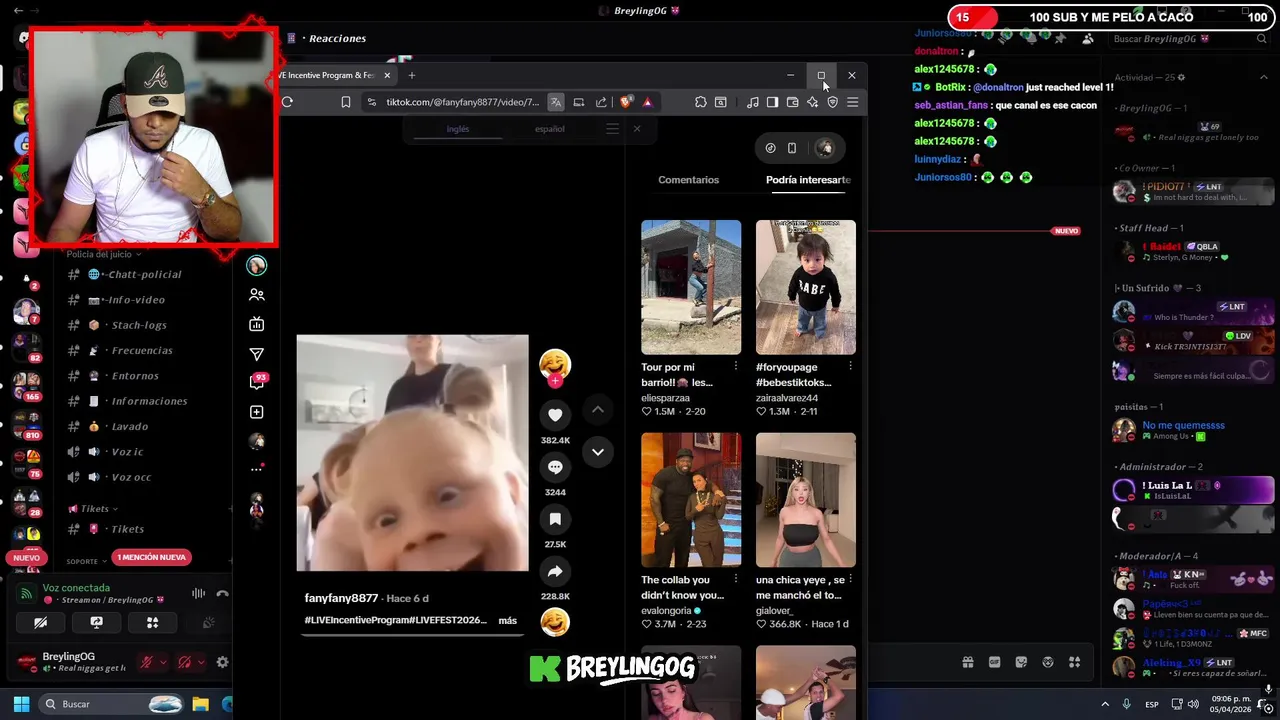1280x720 pixels.
Task: Open the #foryoupage baby video thumbnail
Action: click(x=806, y=287)
